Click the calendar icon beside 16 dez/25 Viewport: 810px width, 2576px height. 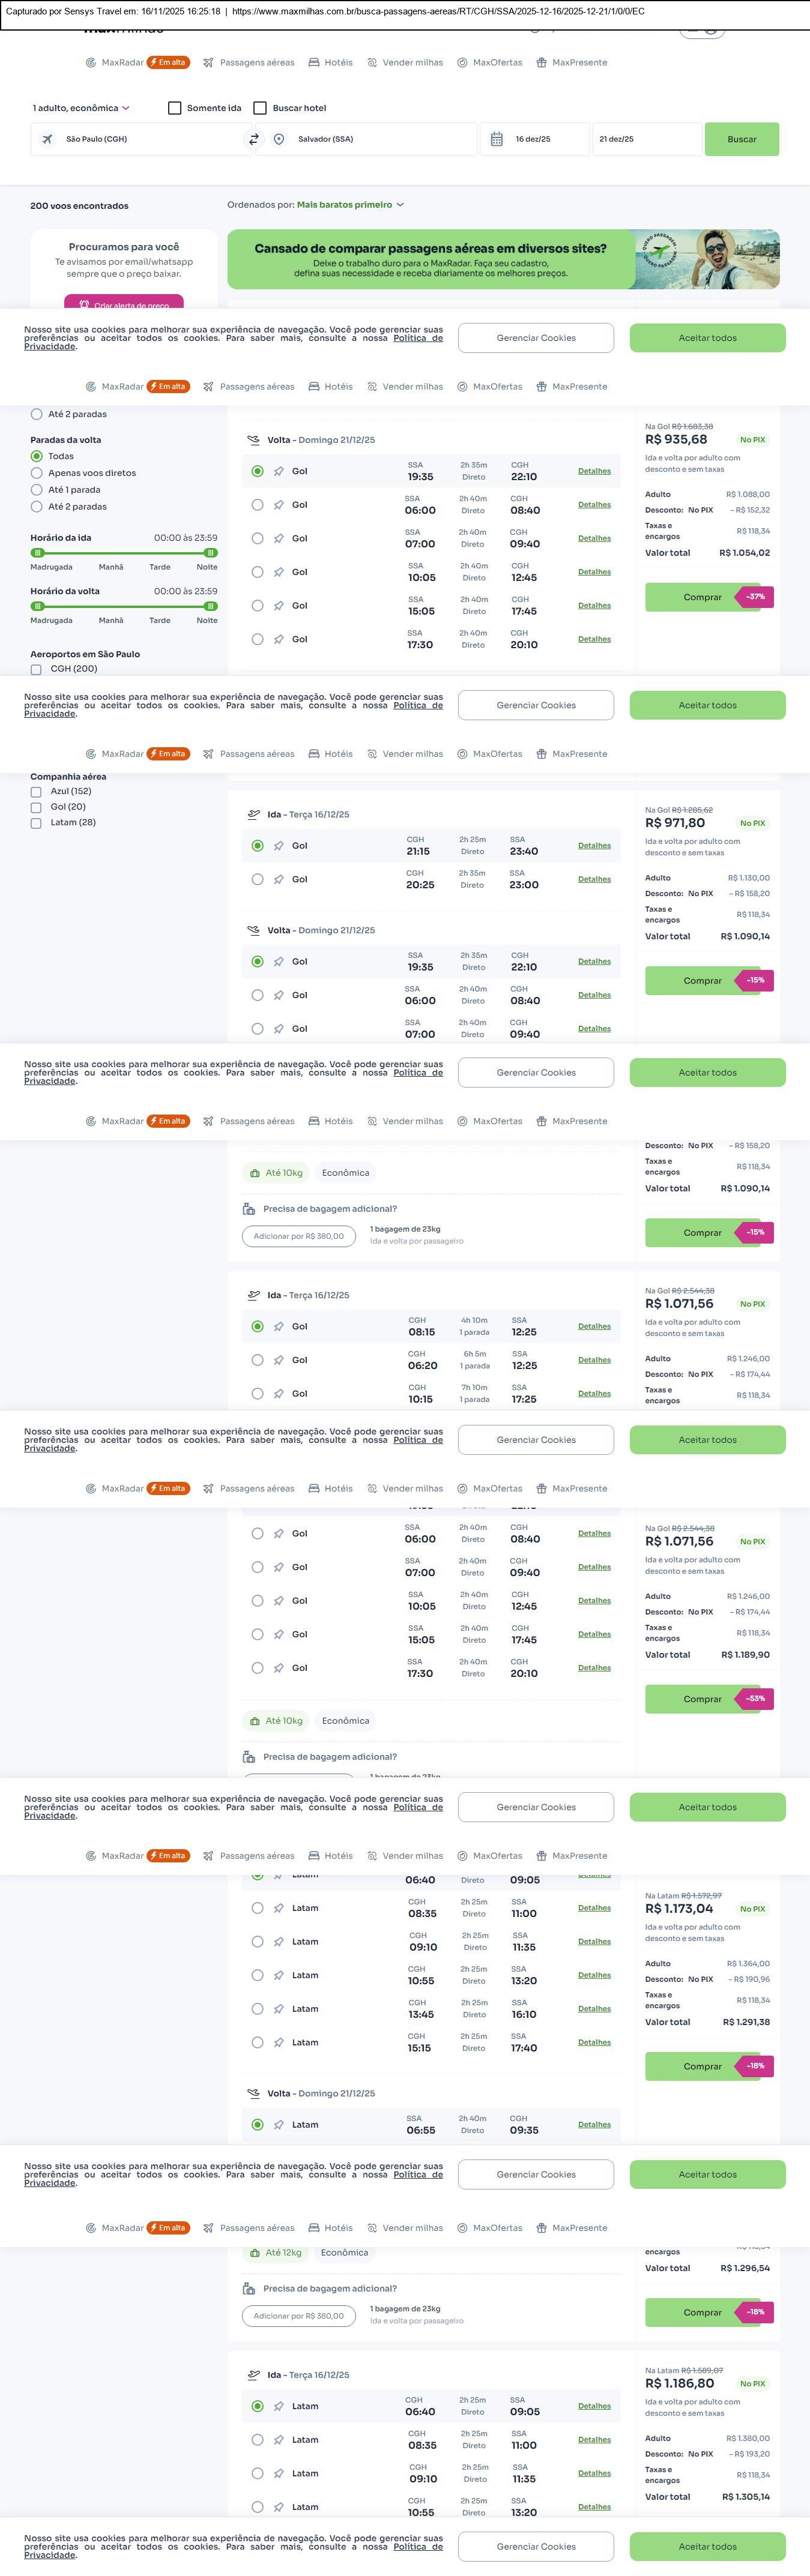tap(497, 139)
